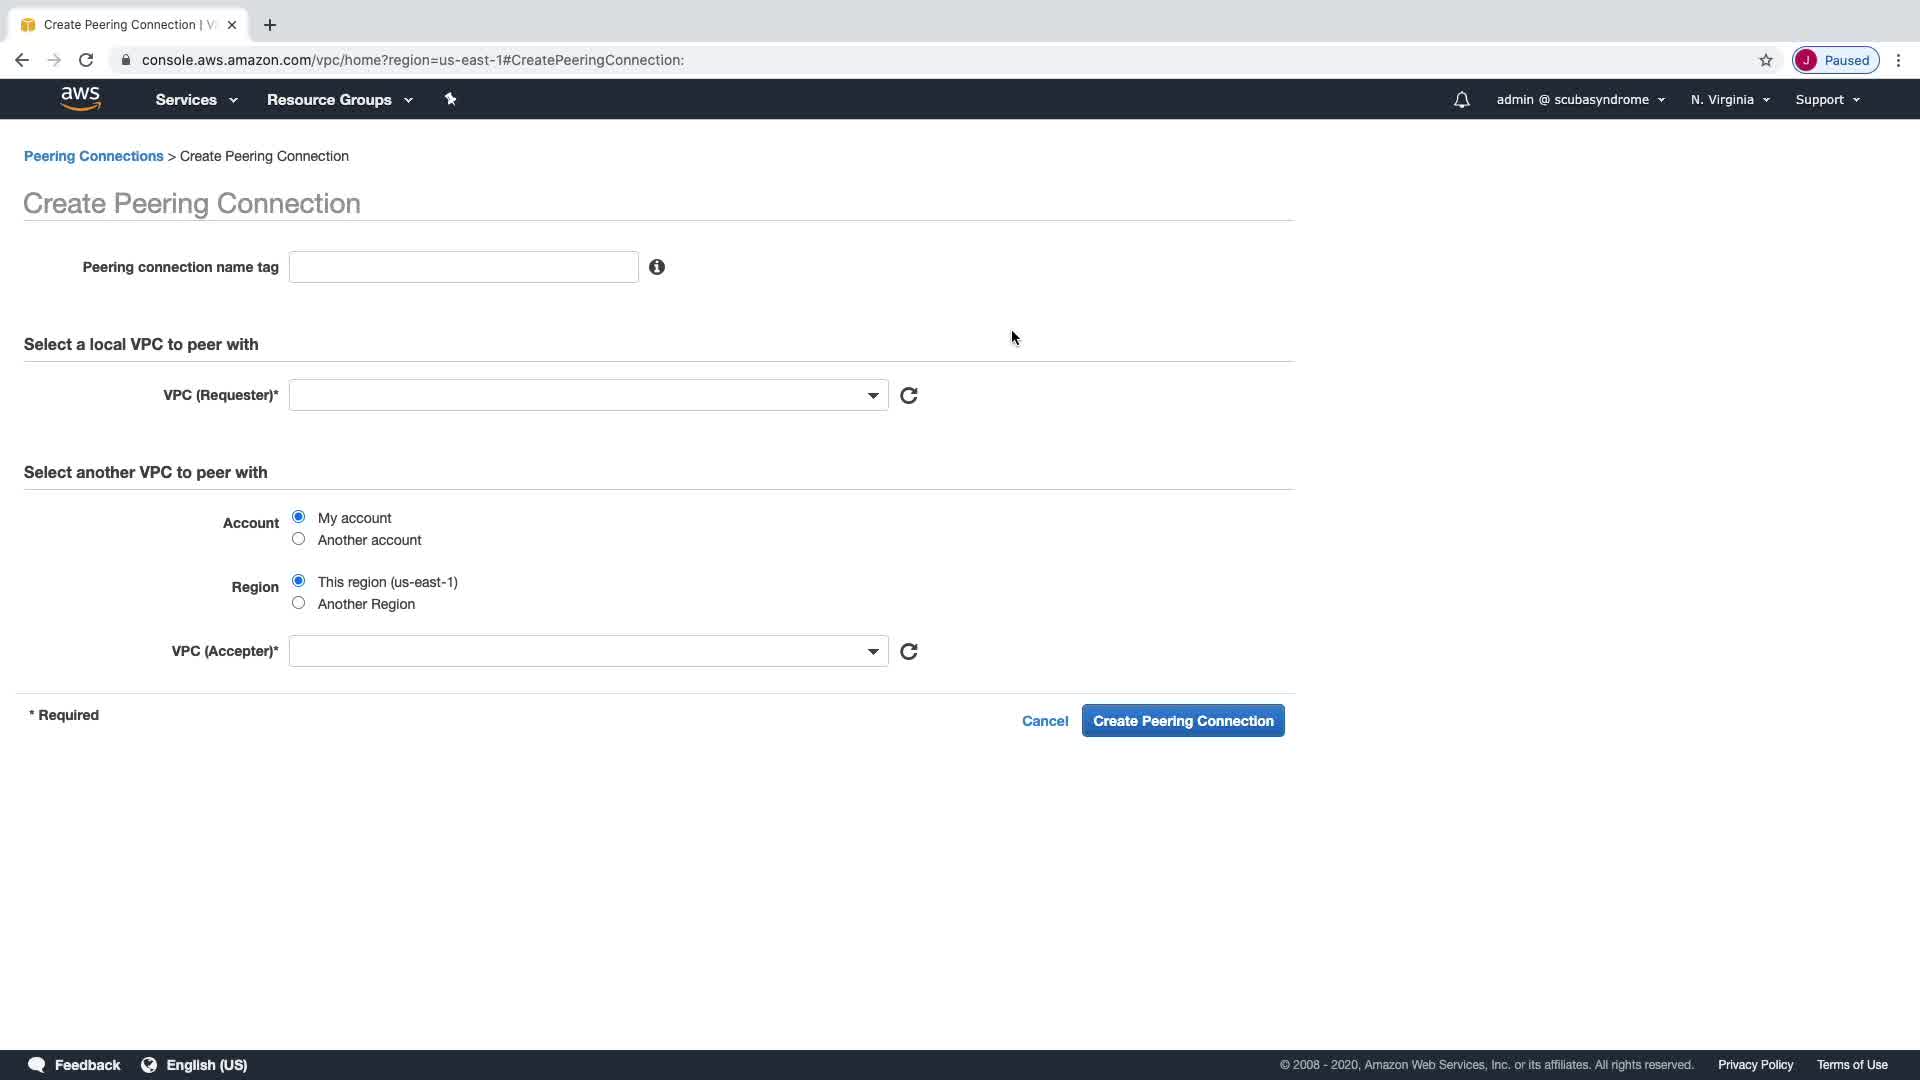Image resolution: width=1920 pixels, height=1080 pixels.
Task: Bookmark this page with star icon
Action: [x=1766, y=60]
